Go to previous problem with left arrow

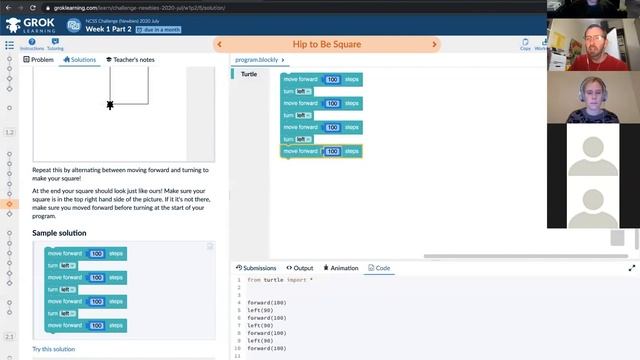220,44
